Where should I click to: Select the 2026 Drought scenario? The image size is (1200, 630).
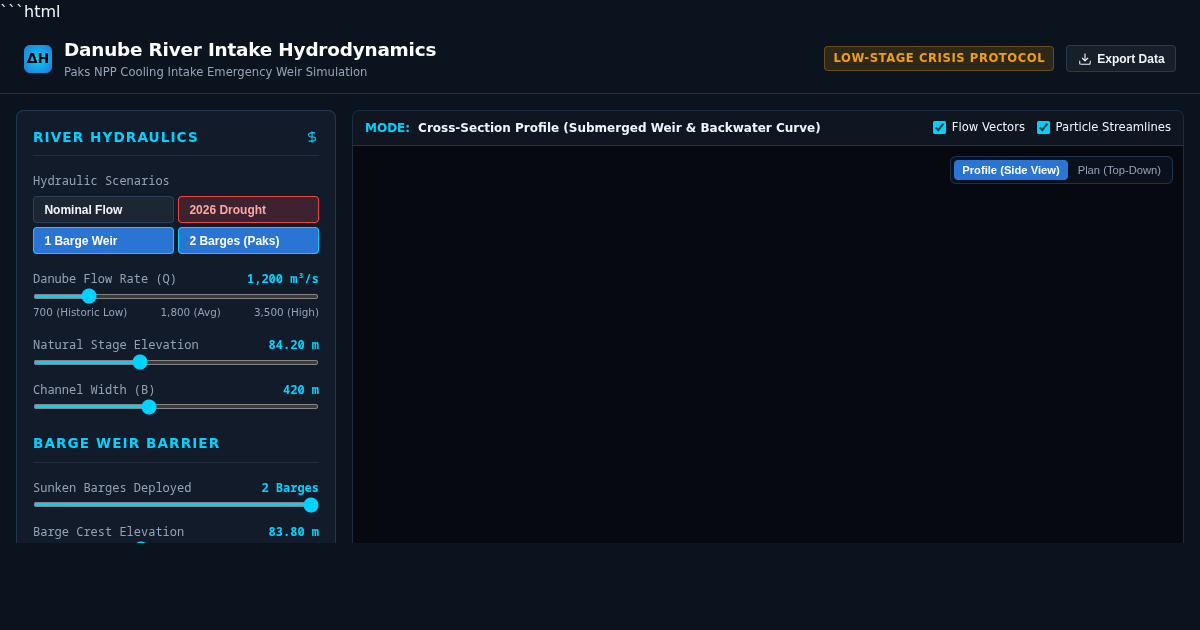248,210
